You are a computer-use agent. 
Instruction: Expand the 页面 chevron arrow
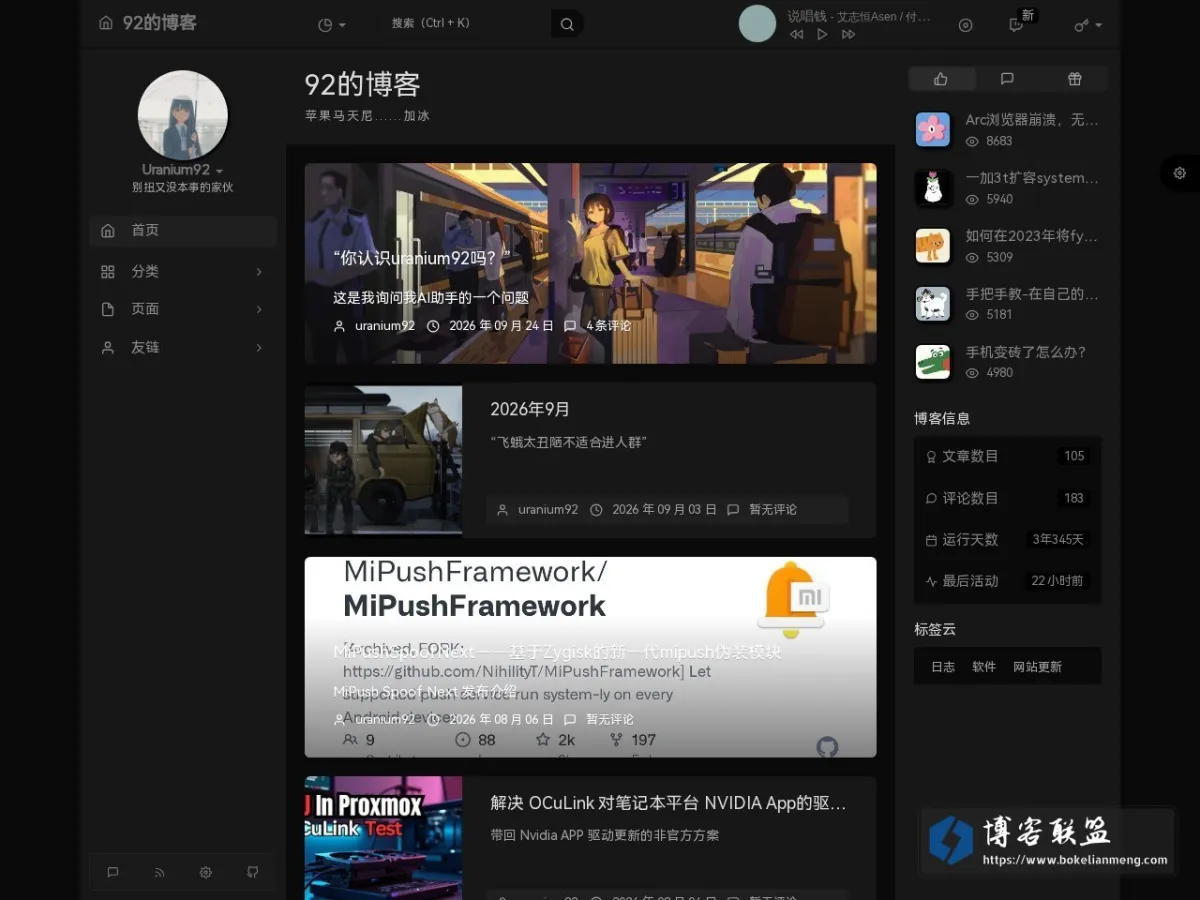click(x=259, y=310)
